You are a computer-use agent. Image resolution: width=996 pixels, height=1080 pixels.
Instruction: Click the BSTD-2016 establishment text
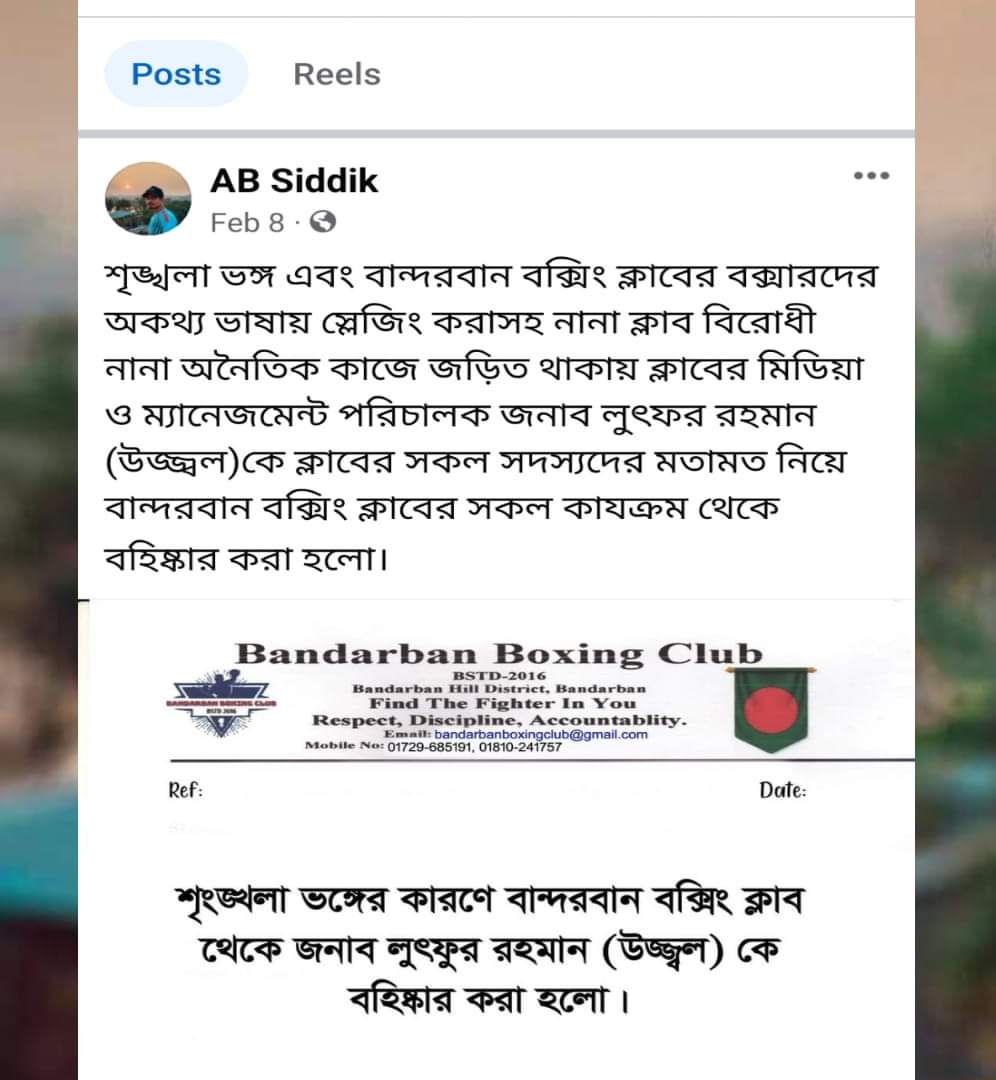[499, 676]
